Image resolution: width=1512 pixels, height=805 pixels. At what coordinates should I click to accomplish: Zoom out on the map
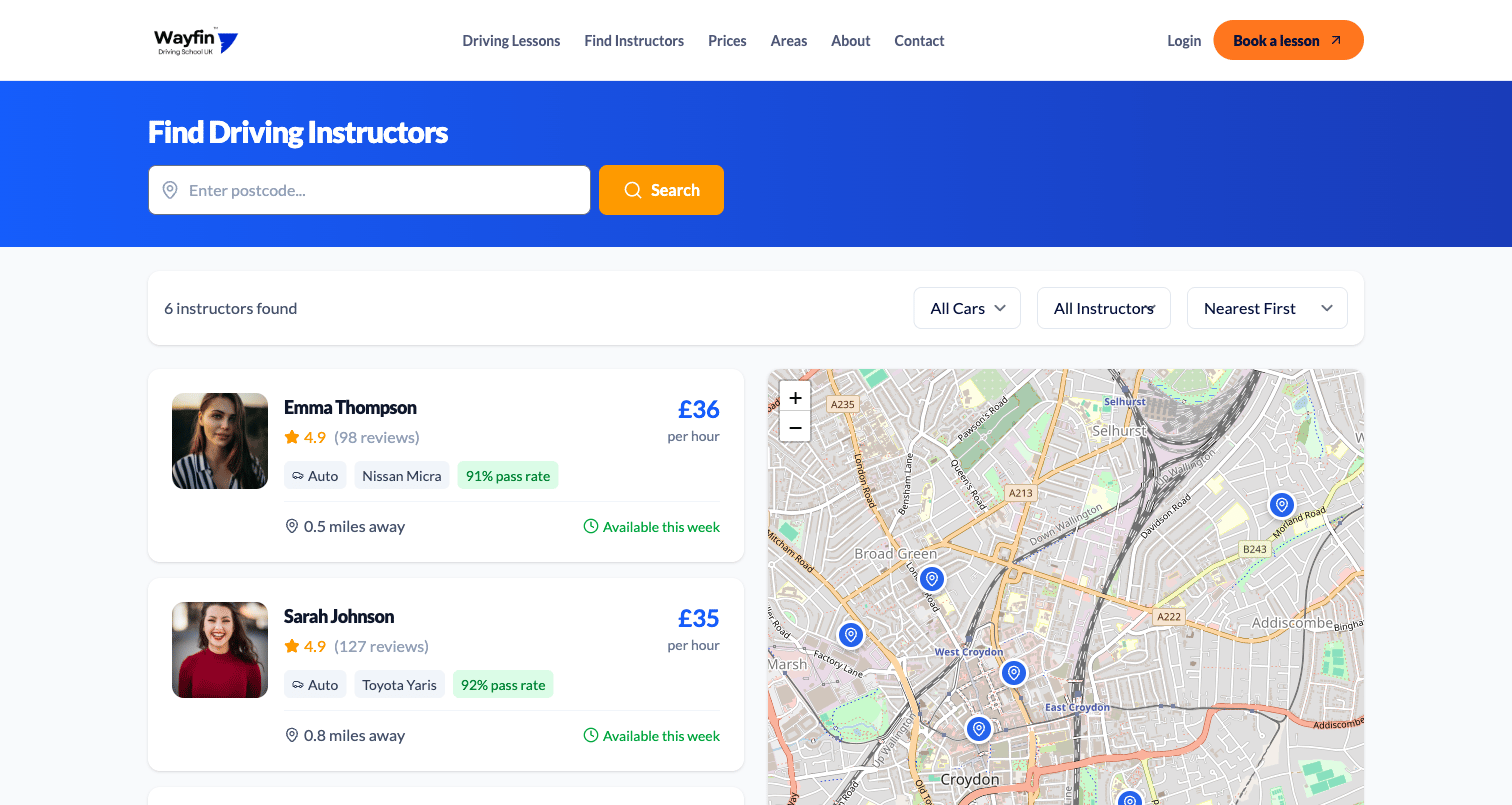795,427
